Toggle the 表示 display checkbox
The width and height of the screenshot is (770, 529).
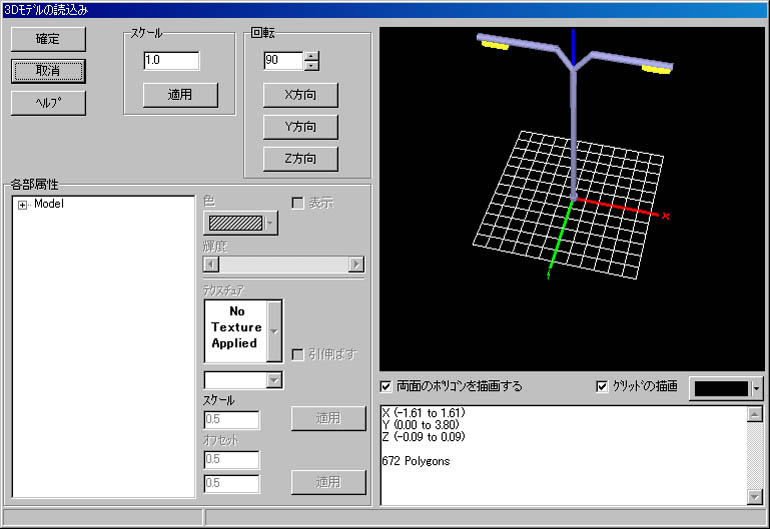(298, 203)
